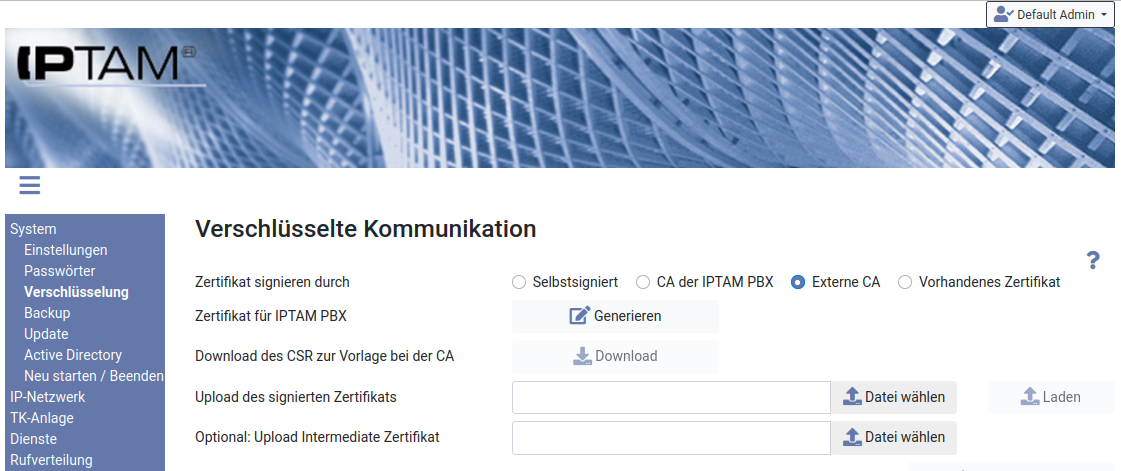Choose CA der IPTAM PBX option

click(643, 282)
